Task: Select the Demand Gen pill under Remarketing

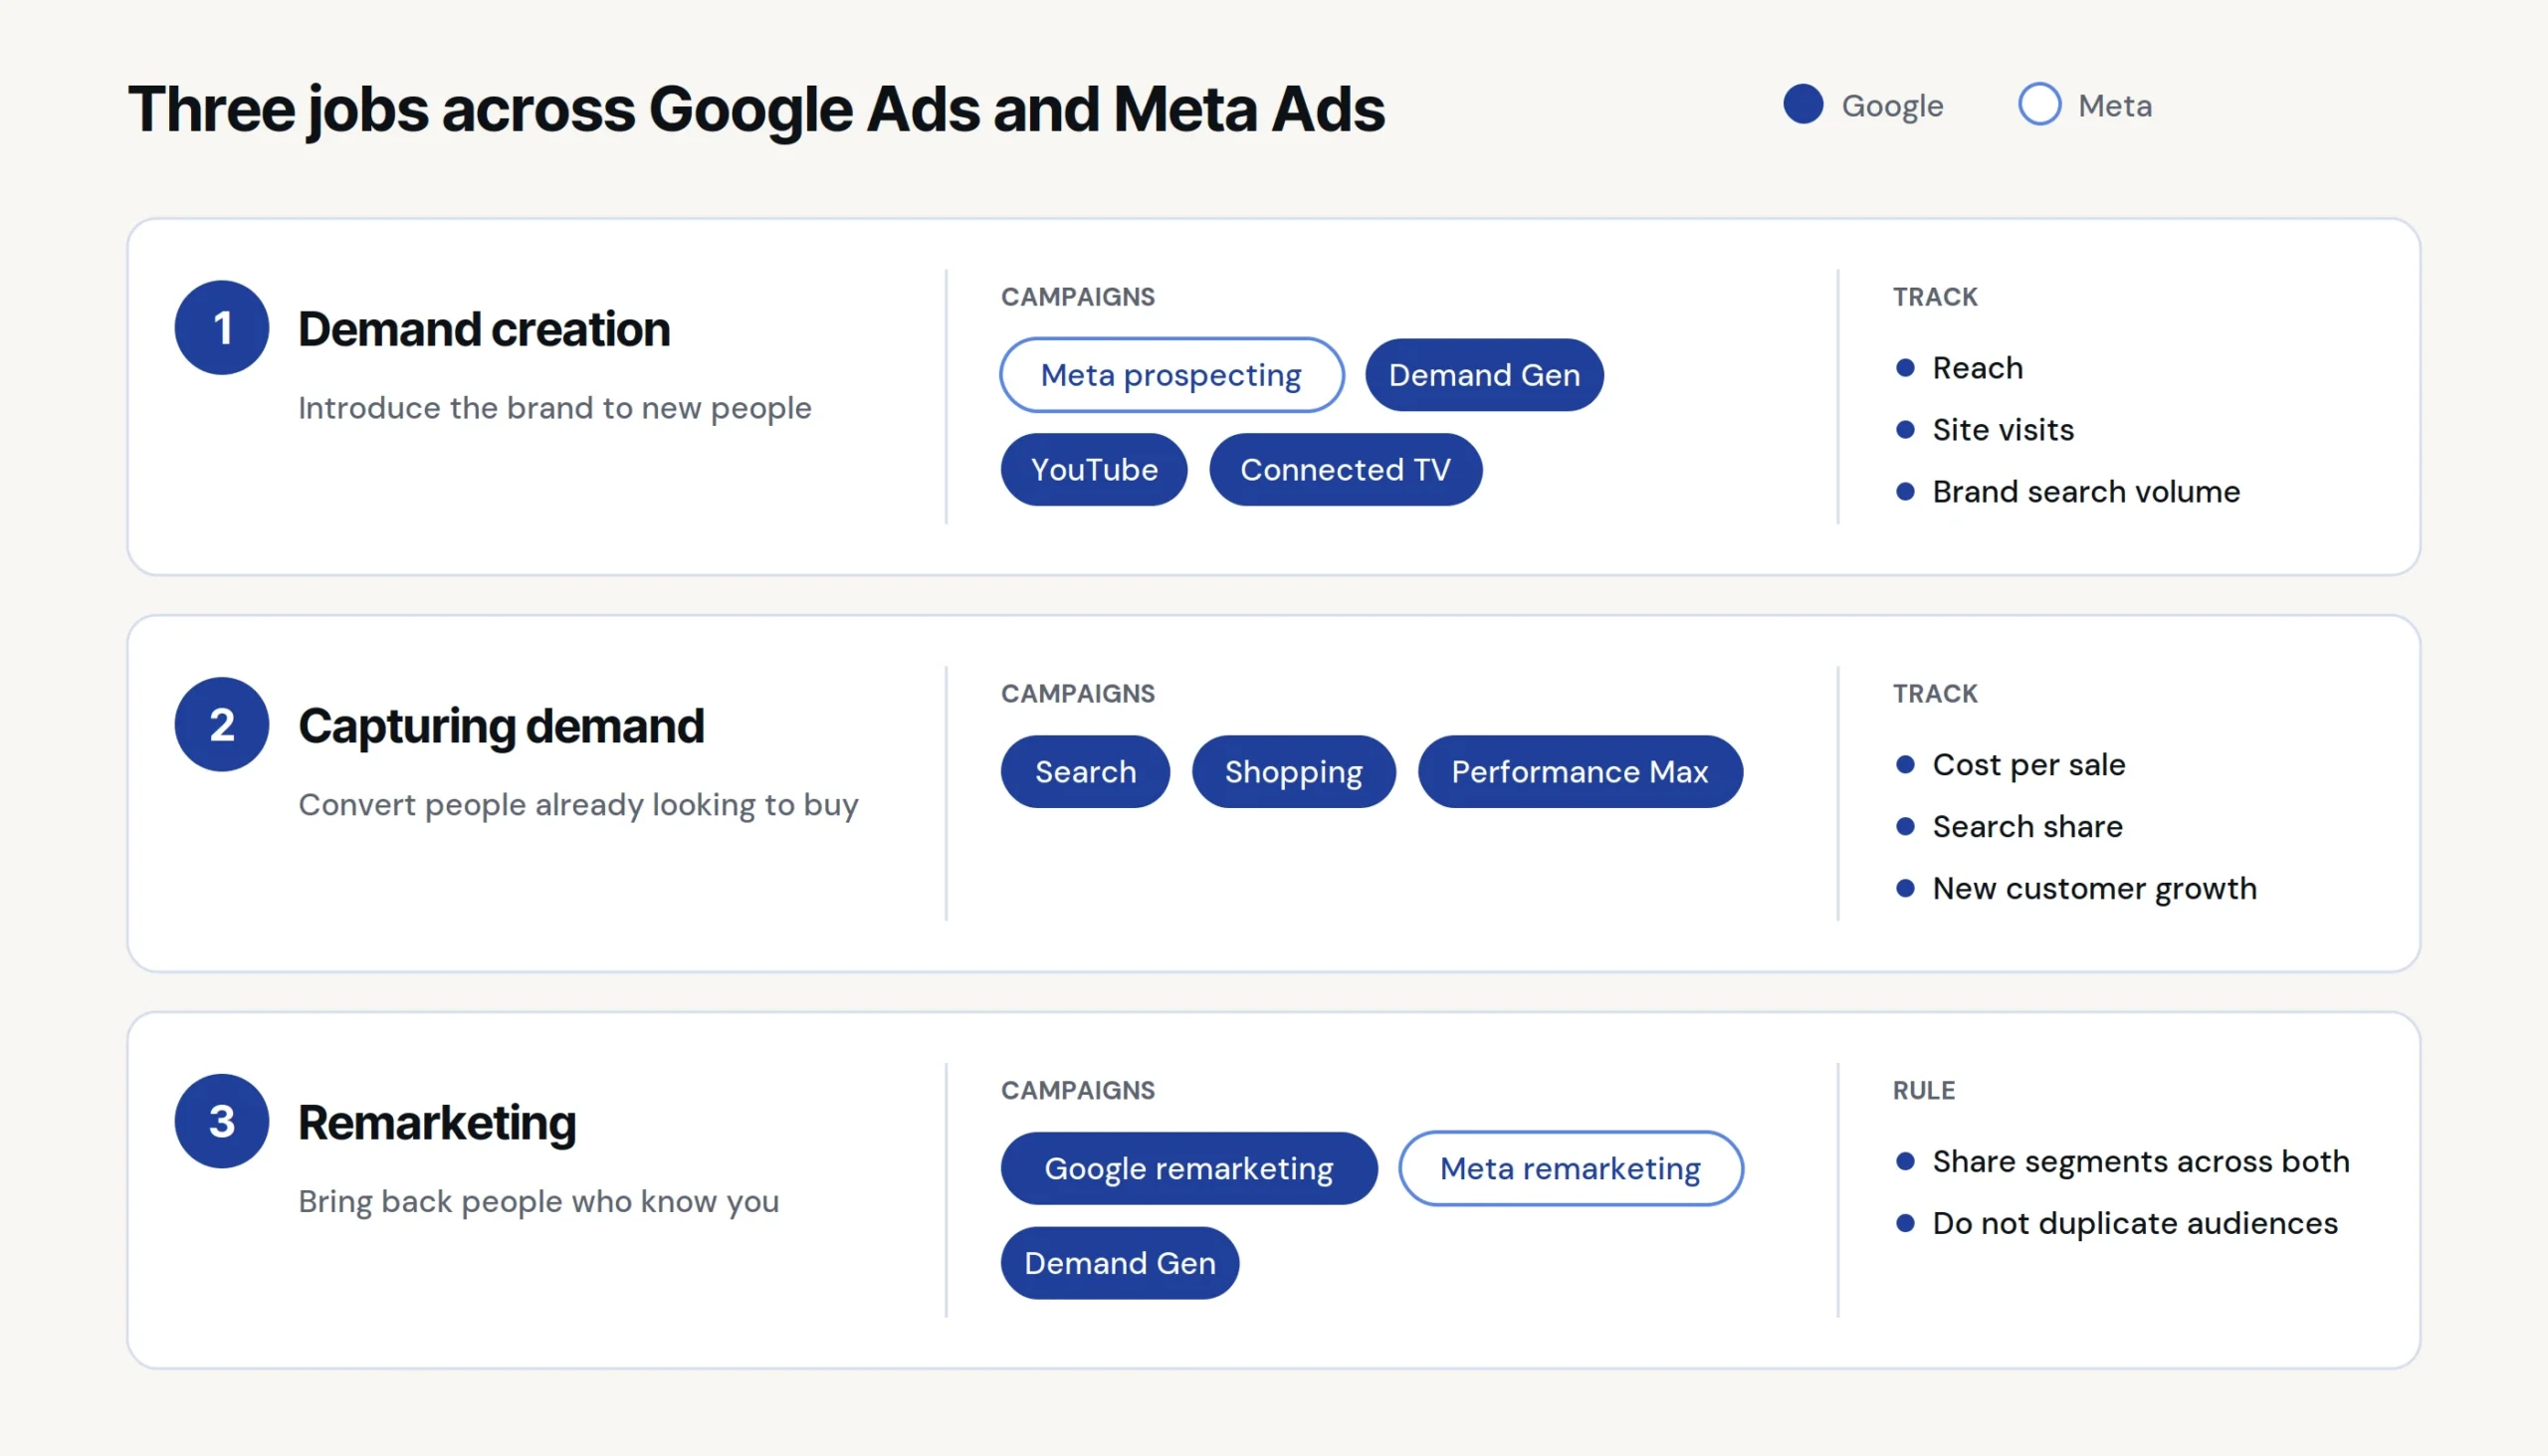Action: [1120, 1263]
